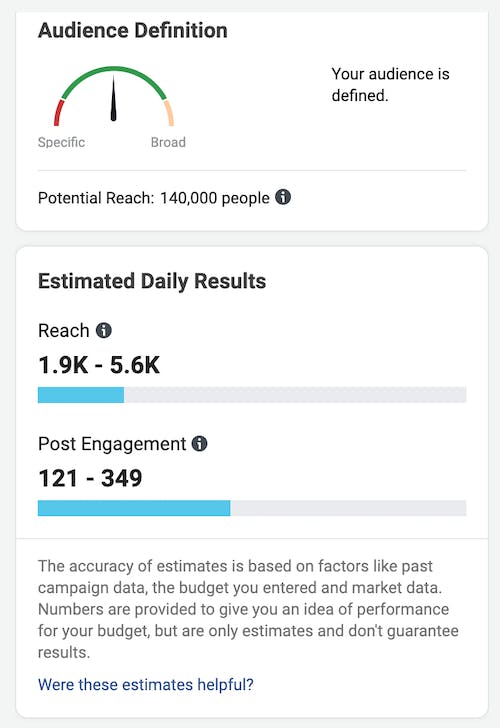
Task: Click 'Your audience is defined' text
Action: (390, 84)
